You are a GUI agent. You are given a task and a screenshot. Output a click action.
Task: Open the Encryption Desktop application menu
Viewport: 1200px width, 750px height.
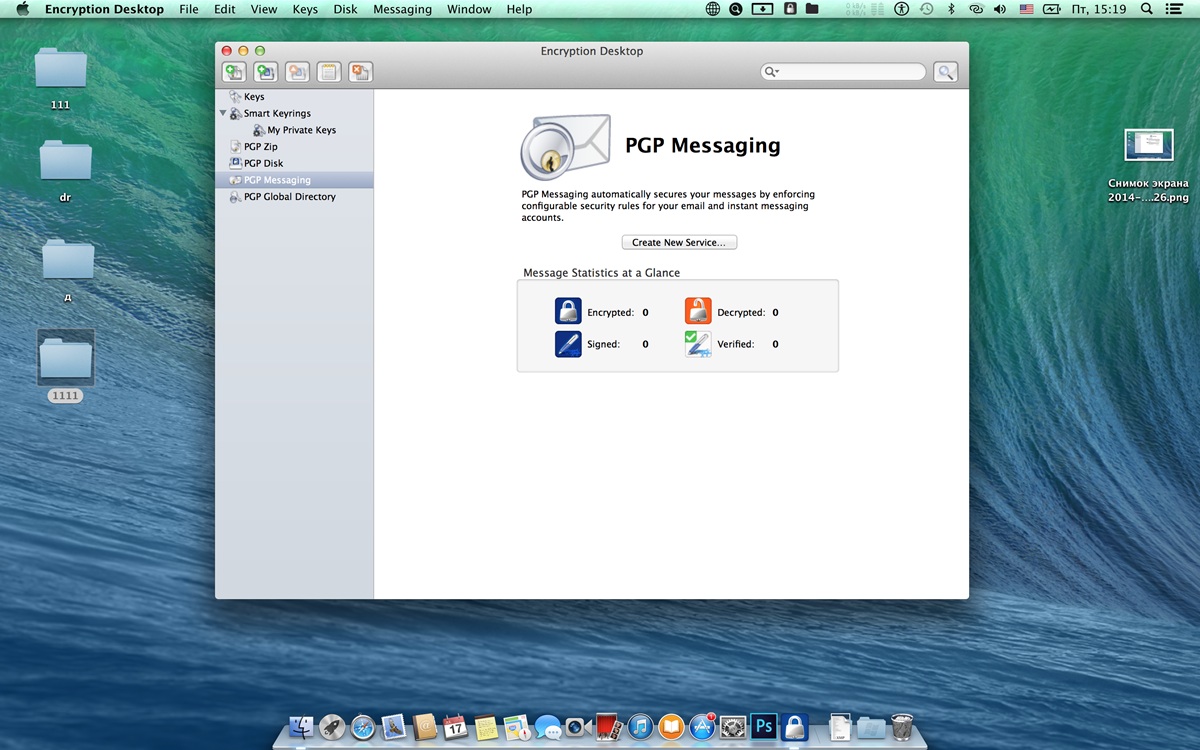104,9
